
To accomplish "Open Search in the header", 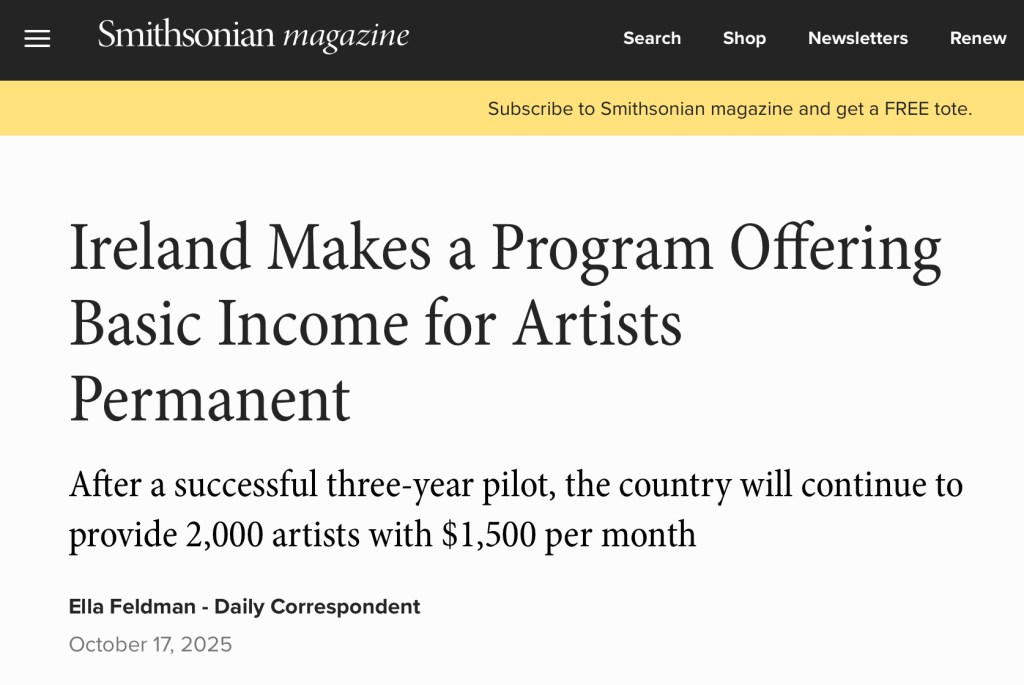I will pyautogui.click(x=652, y=39).
